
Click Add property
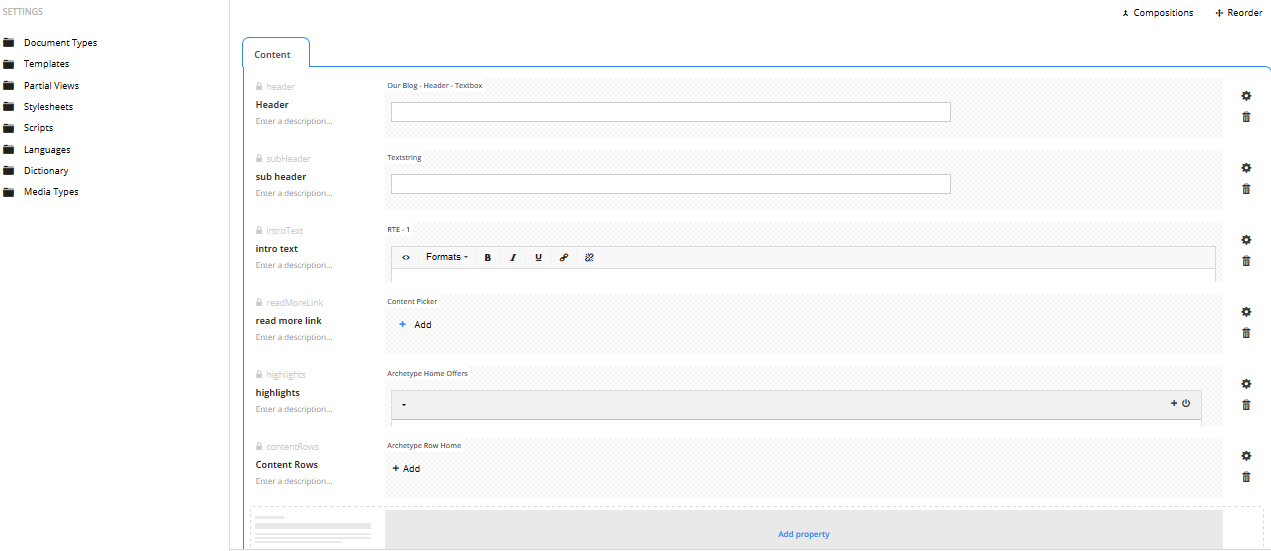point(804,534)
